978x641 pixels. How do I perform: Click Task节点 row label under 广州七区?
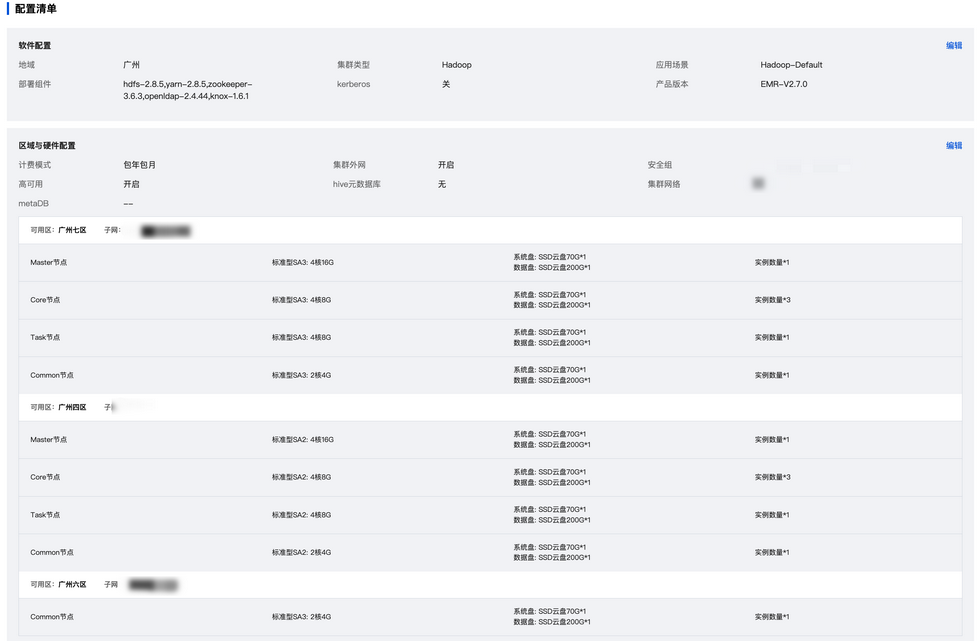[46, 338]
